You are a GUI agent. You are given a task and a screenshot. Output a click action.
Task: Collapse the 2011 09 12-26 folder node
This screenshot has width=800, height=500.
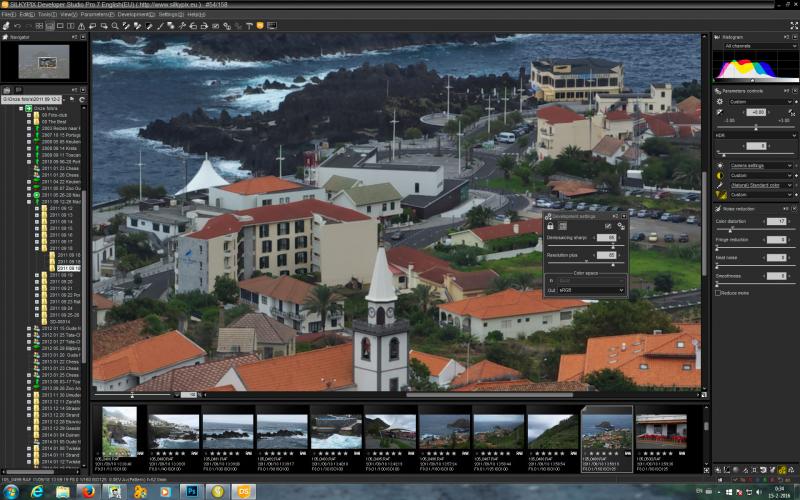tap(29, 202)
